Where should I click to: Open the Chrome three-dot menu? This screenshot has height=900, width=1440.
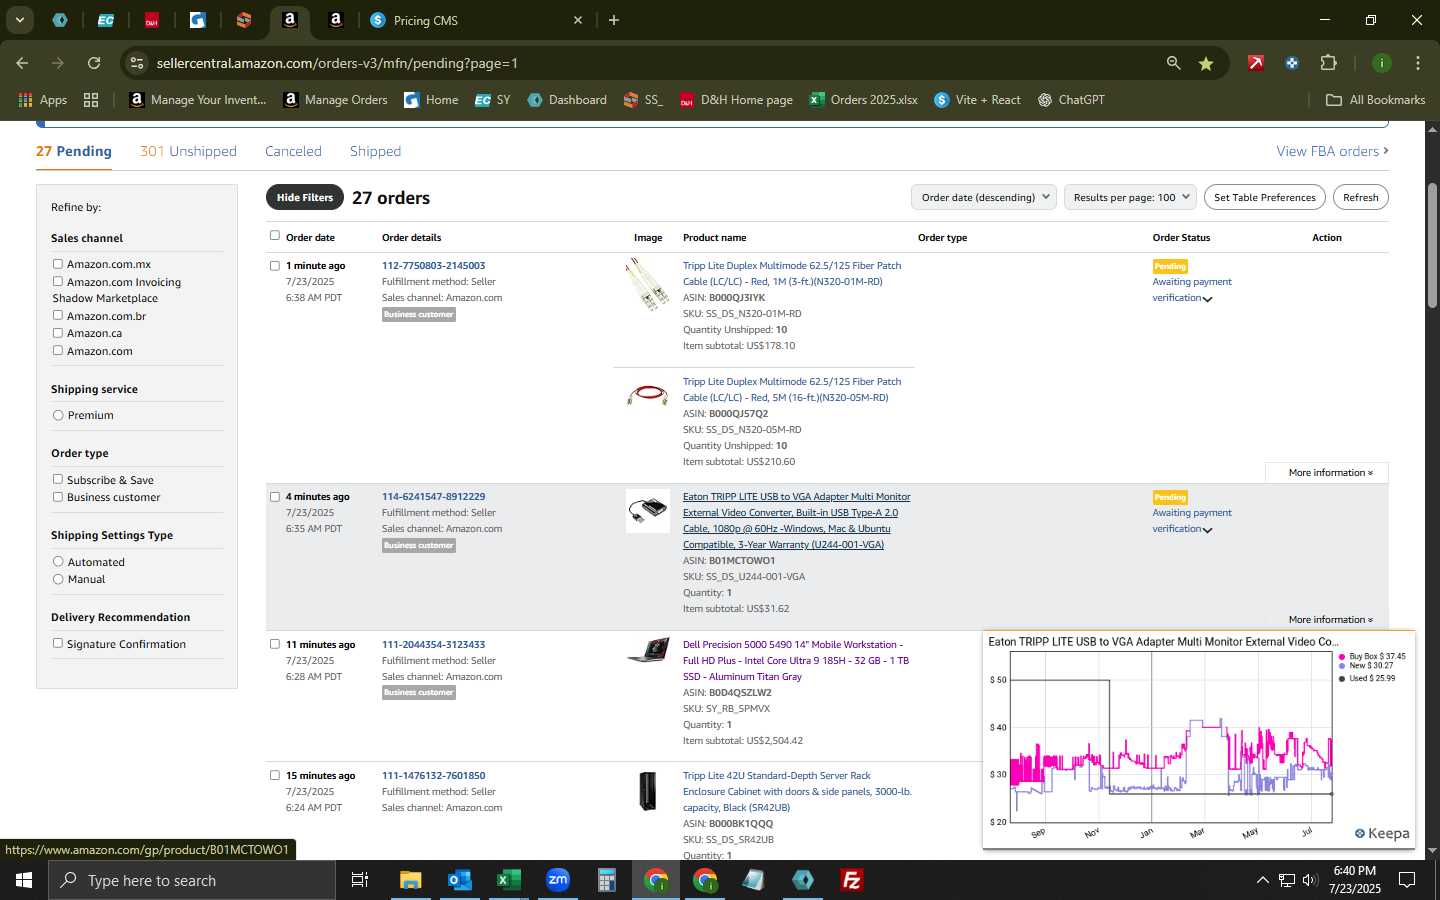(x=1418, y=63)
